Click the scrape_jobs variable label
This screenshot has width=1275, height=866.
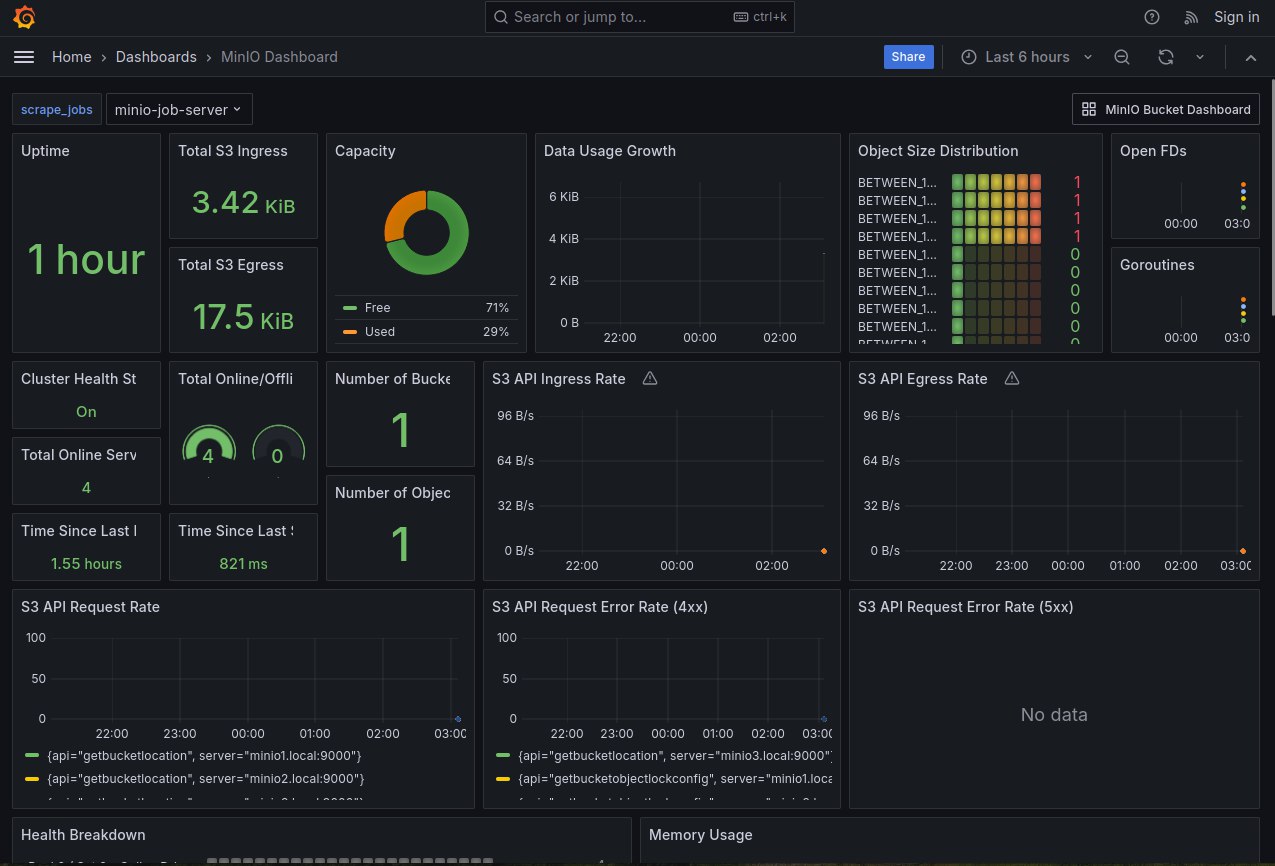(57, 109)
